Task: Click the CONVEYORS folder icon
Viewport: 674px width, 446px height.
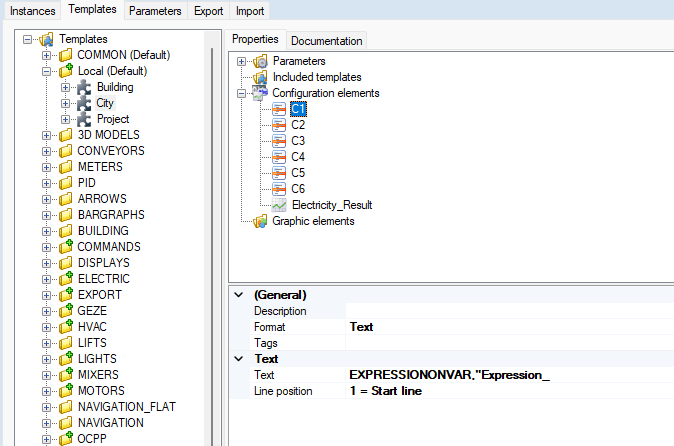Action: tap(65, 151)
